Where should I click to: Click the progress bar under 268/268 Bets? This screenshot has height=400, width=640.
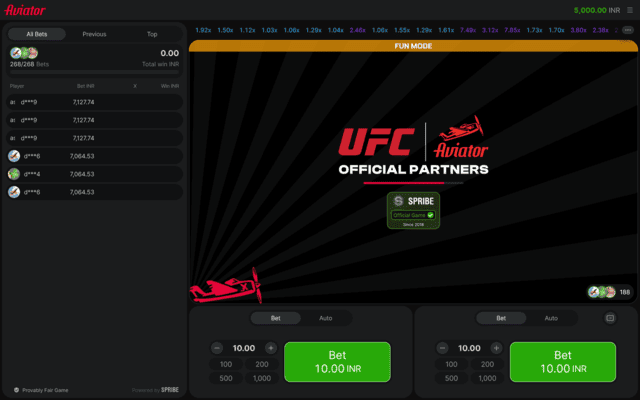[94, 72]
